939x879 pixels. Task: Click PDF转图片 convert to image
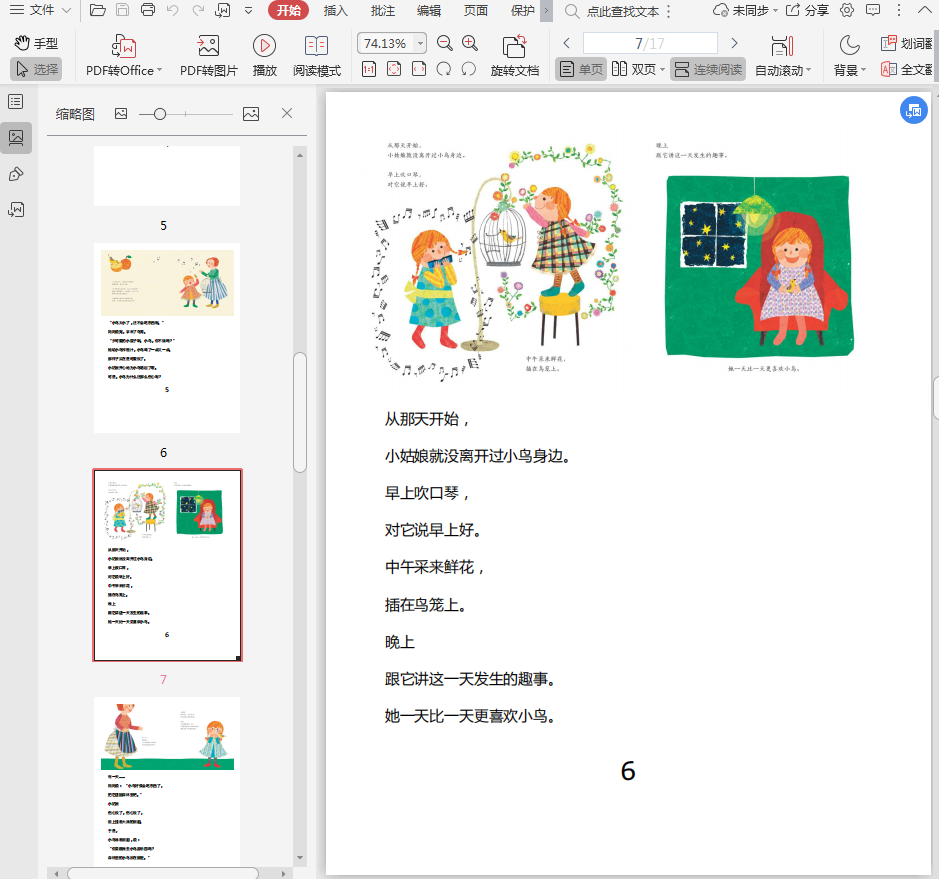click(x=208, y=56)
